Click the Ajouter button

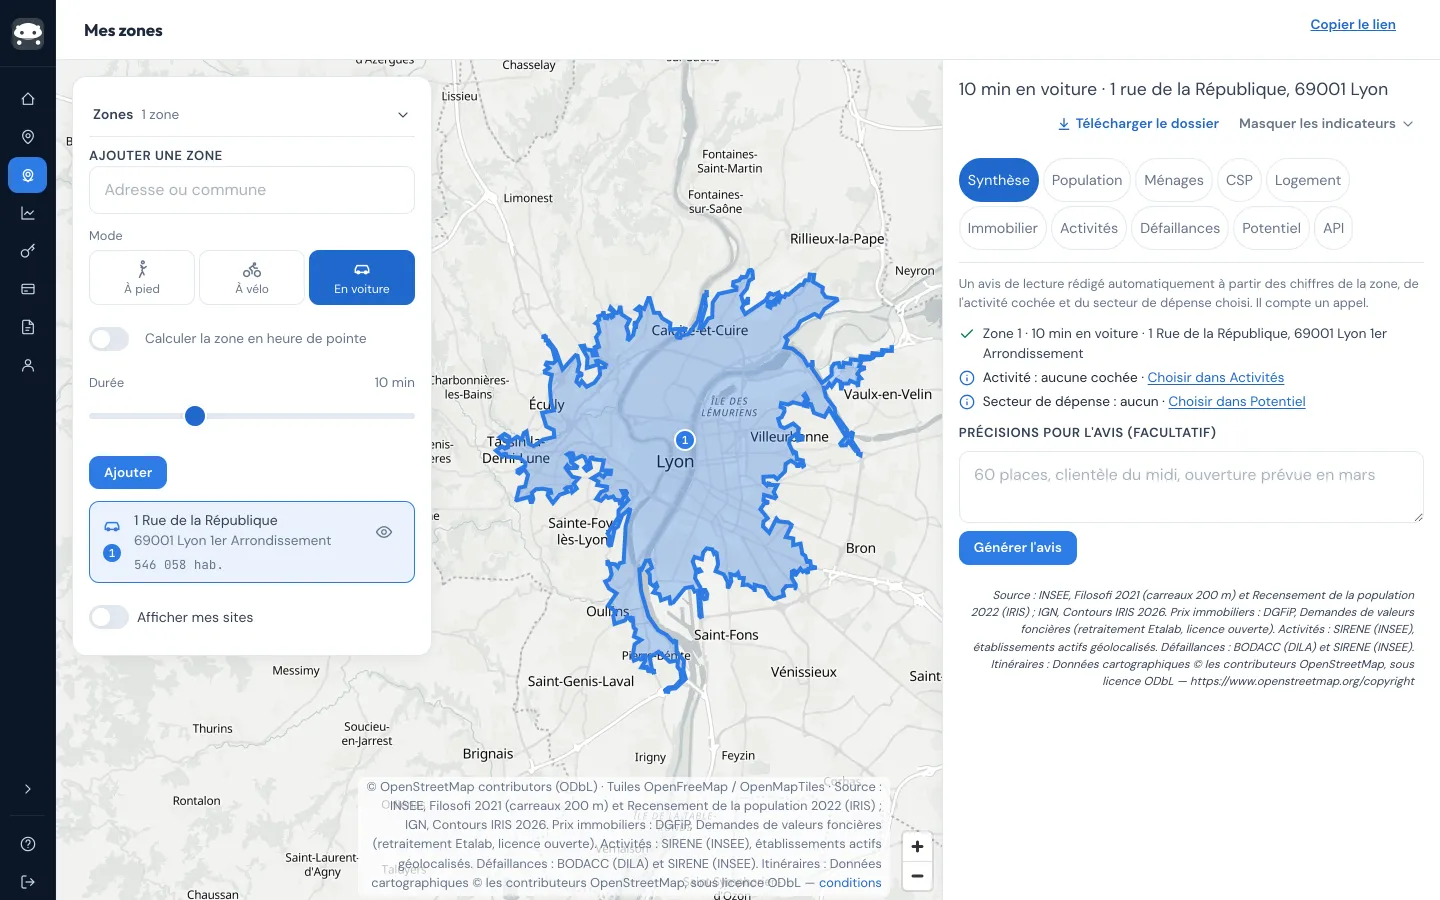[x=128, y=473]
